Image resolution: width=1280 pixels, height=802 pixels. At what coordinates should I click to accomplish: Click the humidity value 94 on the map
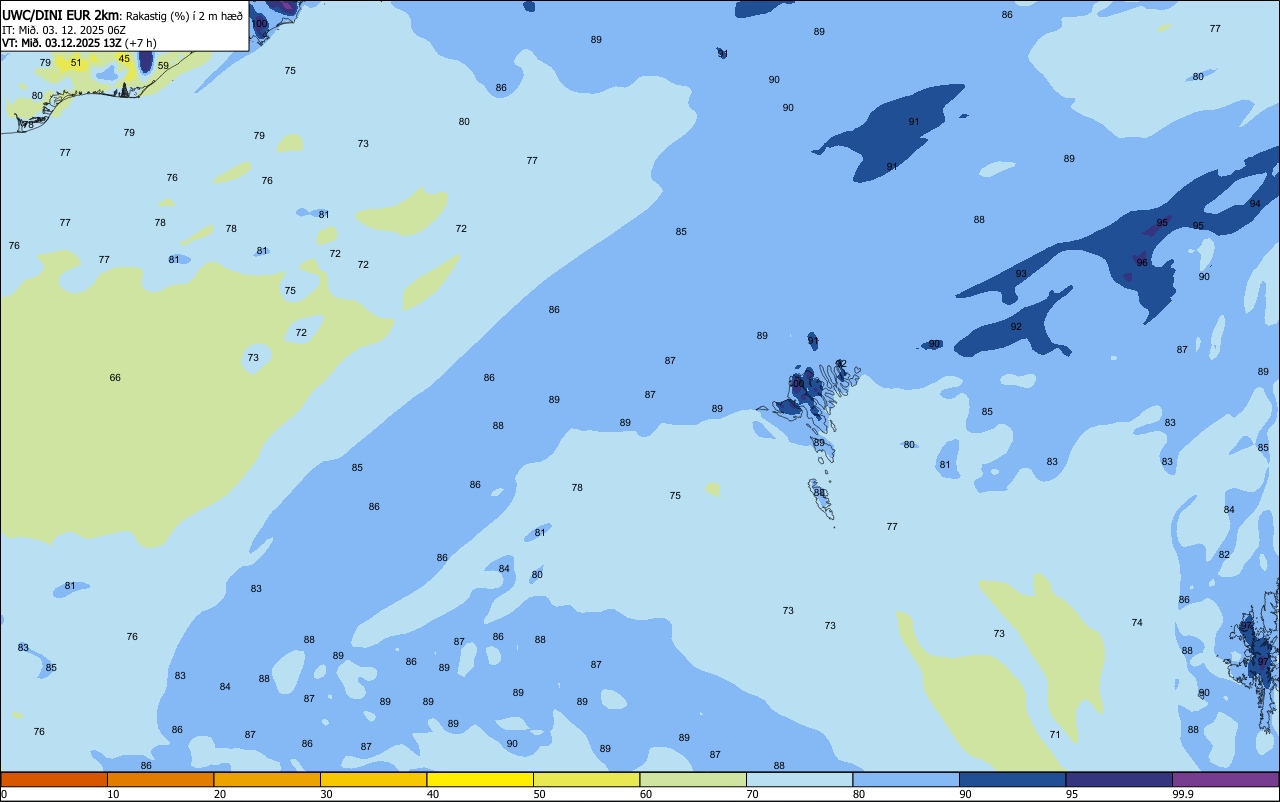pyautogui.click(x=1255, y=204)
